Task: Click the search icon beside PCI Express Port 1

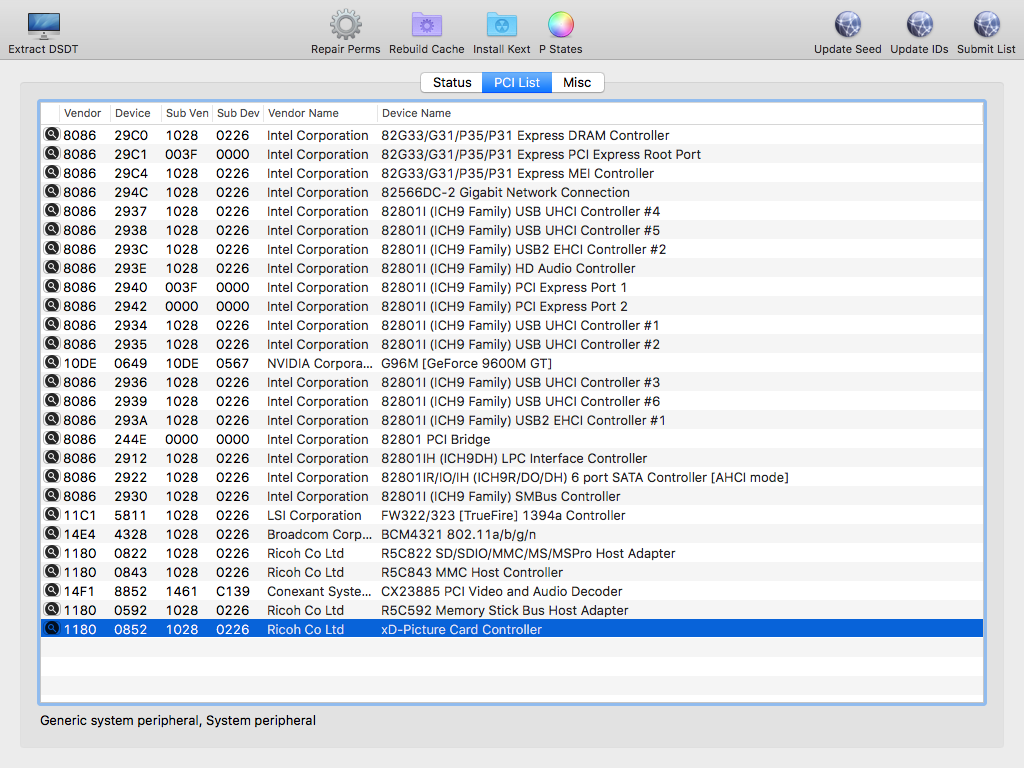Action: (x=52, y=287)
